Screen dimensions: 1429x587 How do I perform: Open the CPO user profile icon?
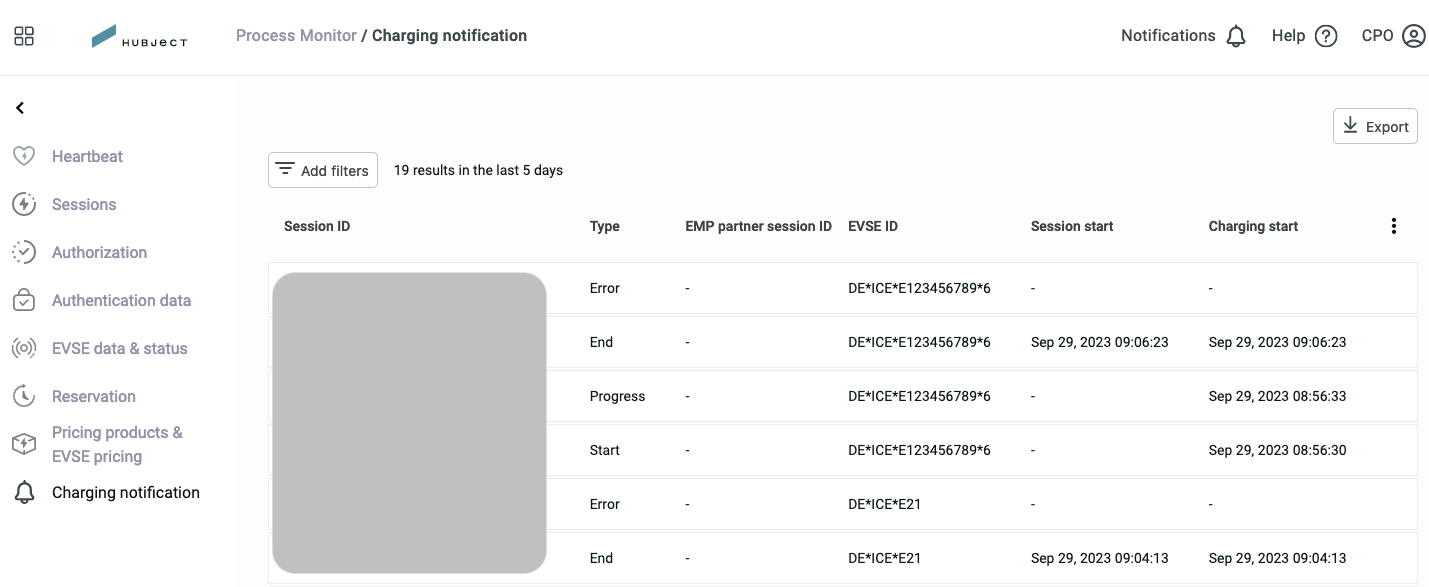pos(1413,37)
